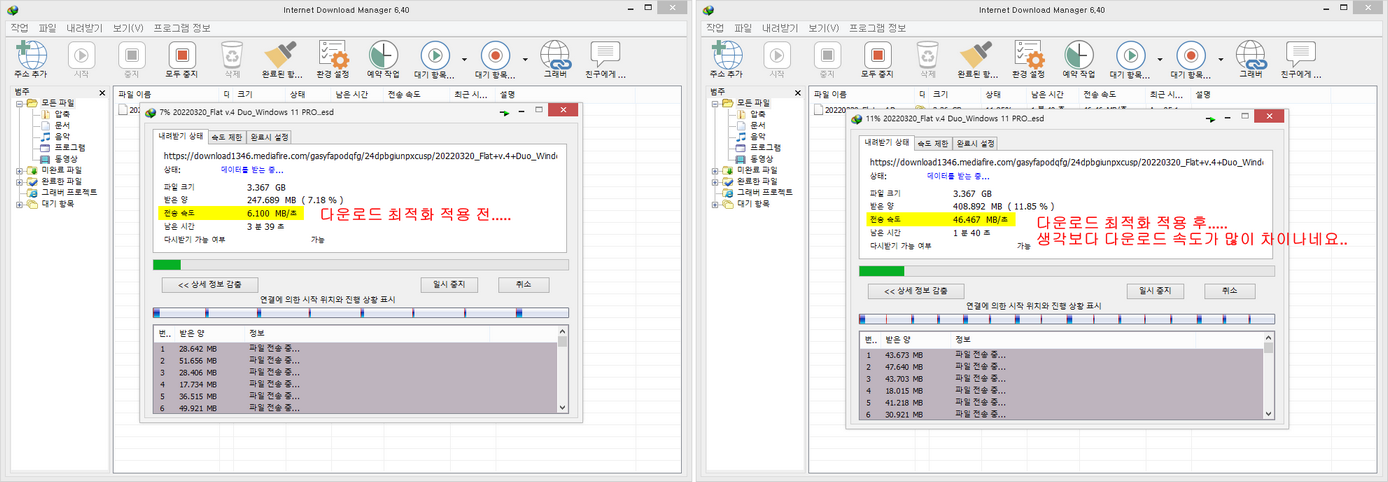
Task: Click the connection segment progress strip in the 11% dialog
Action: tap(1067, 320)
